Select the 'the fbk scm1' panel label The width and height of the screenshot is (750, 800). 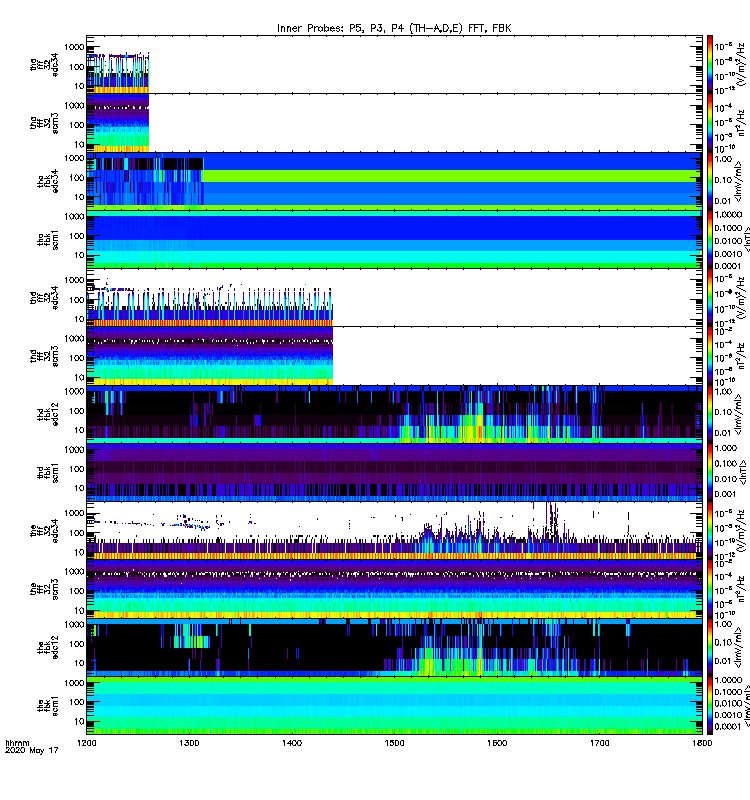click(48, 706)
